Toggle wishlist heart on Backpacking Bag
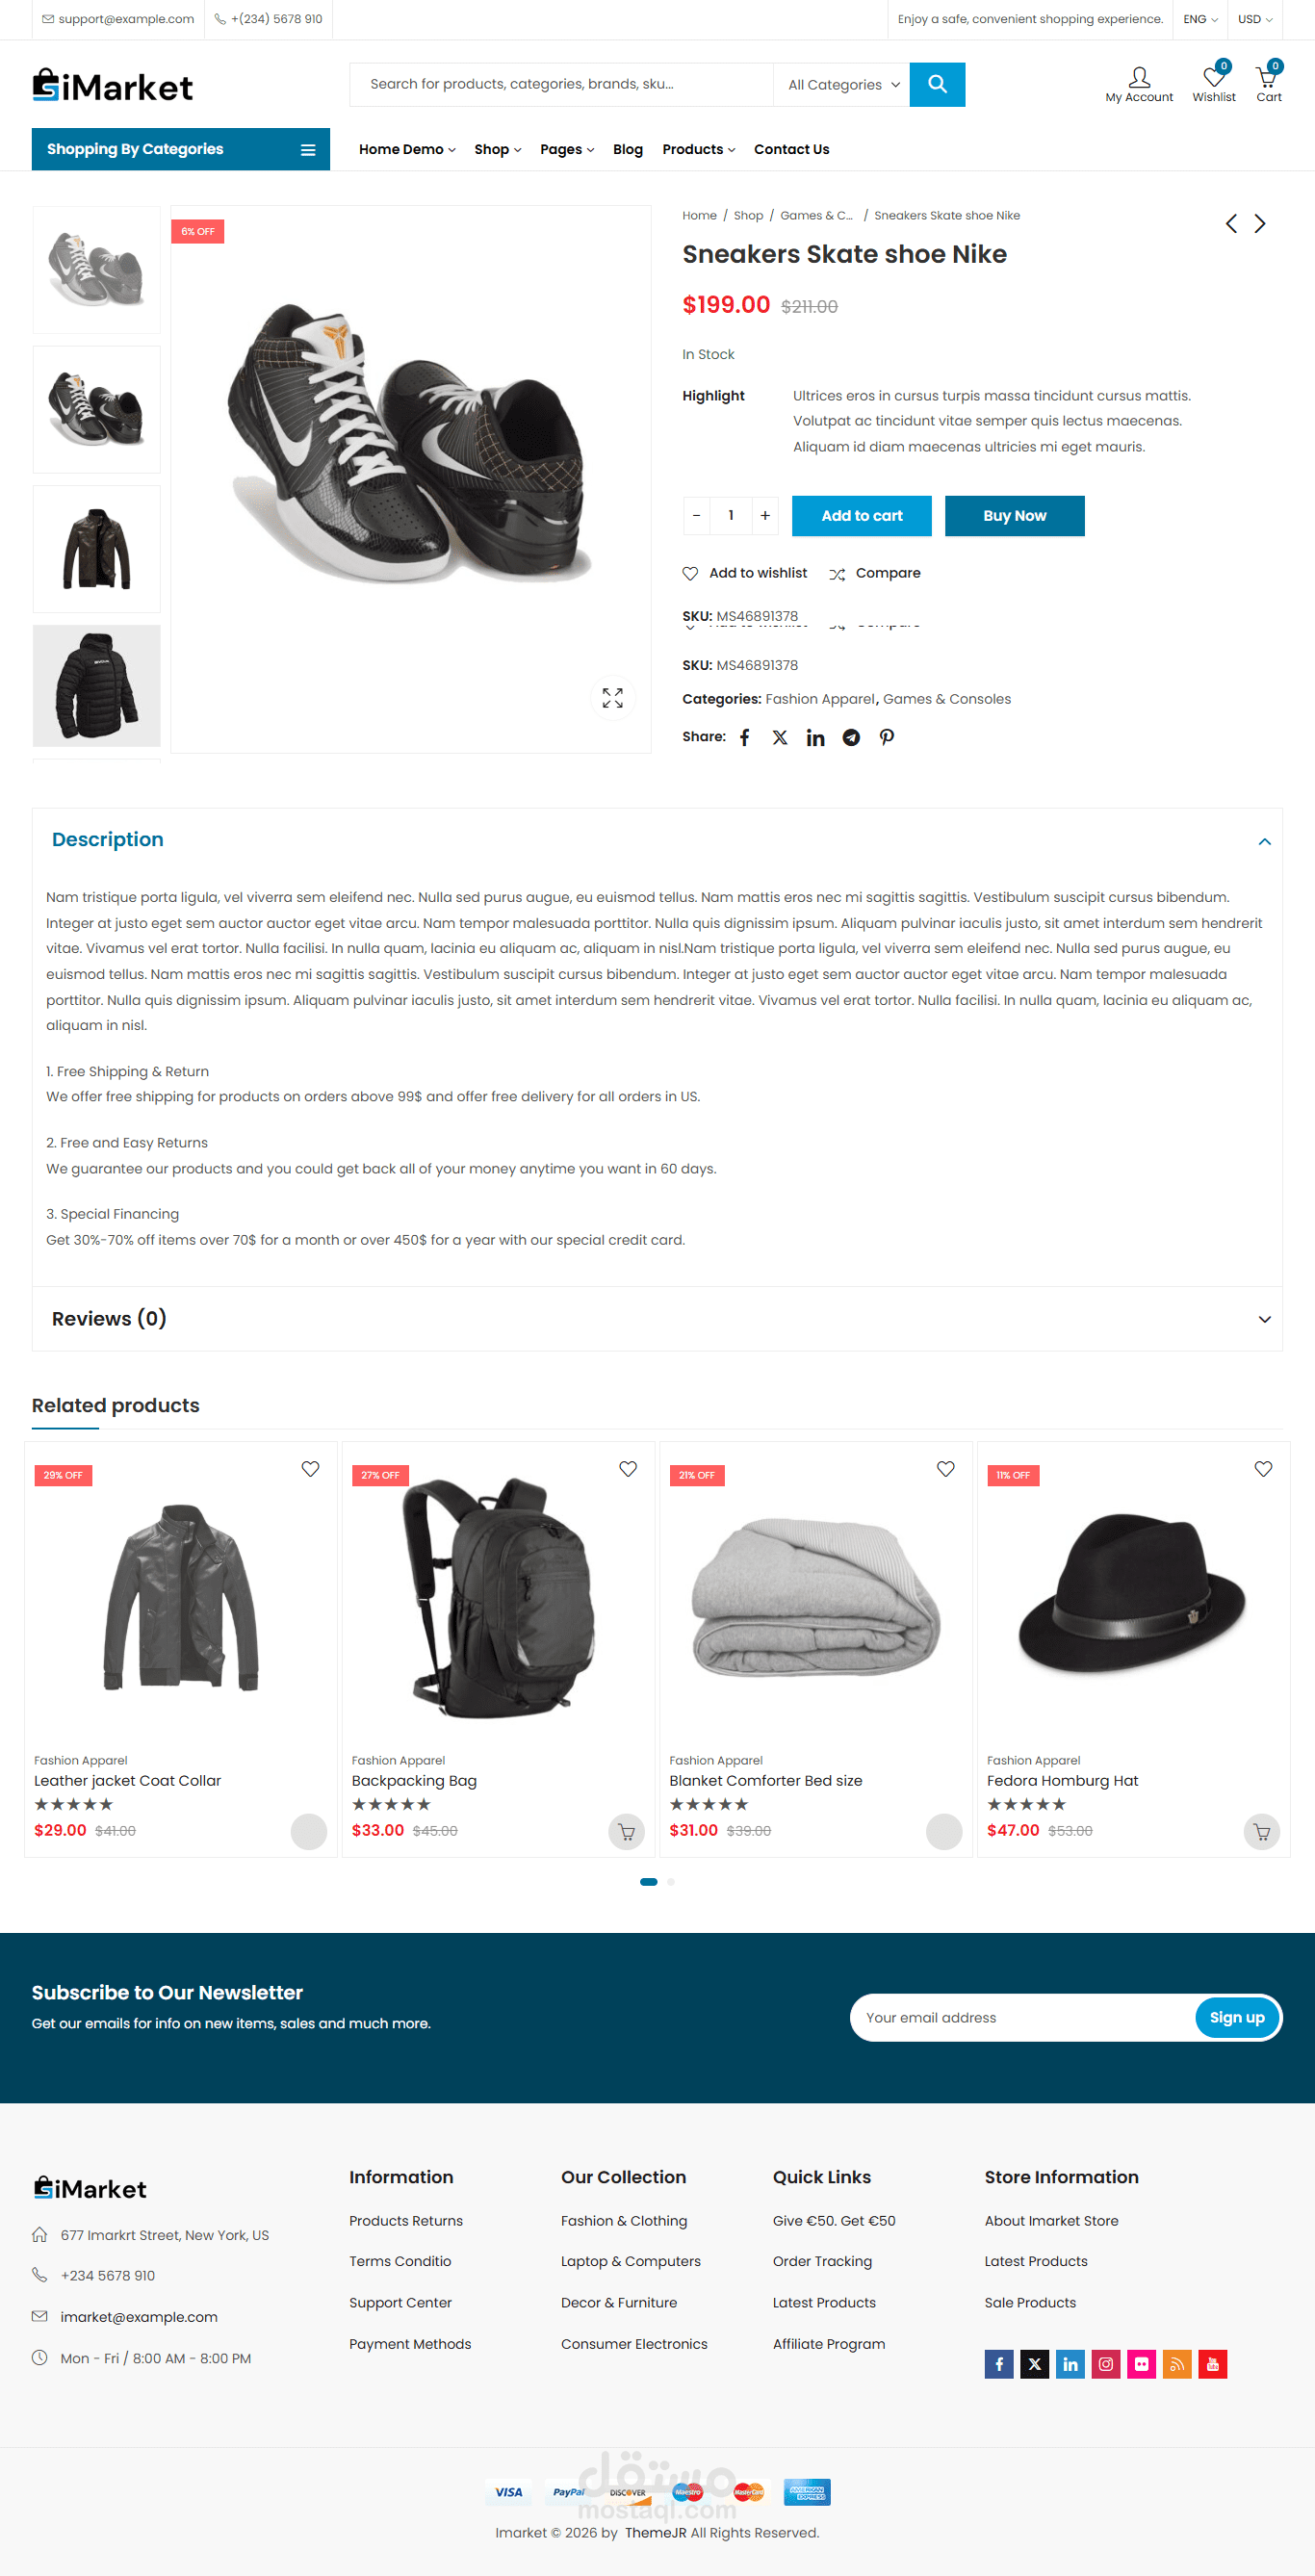Image resolution: width=1315 pixels, height=2576 pixels. click(628, 1469)
